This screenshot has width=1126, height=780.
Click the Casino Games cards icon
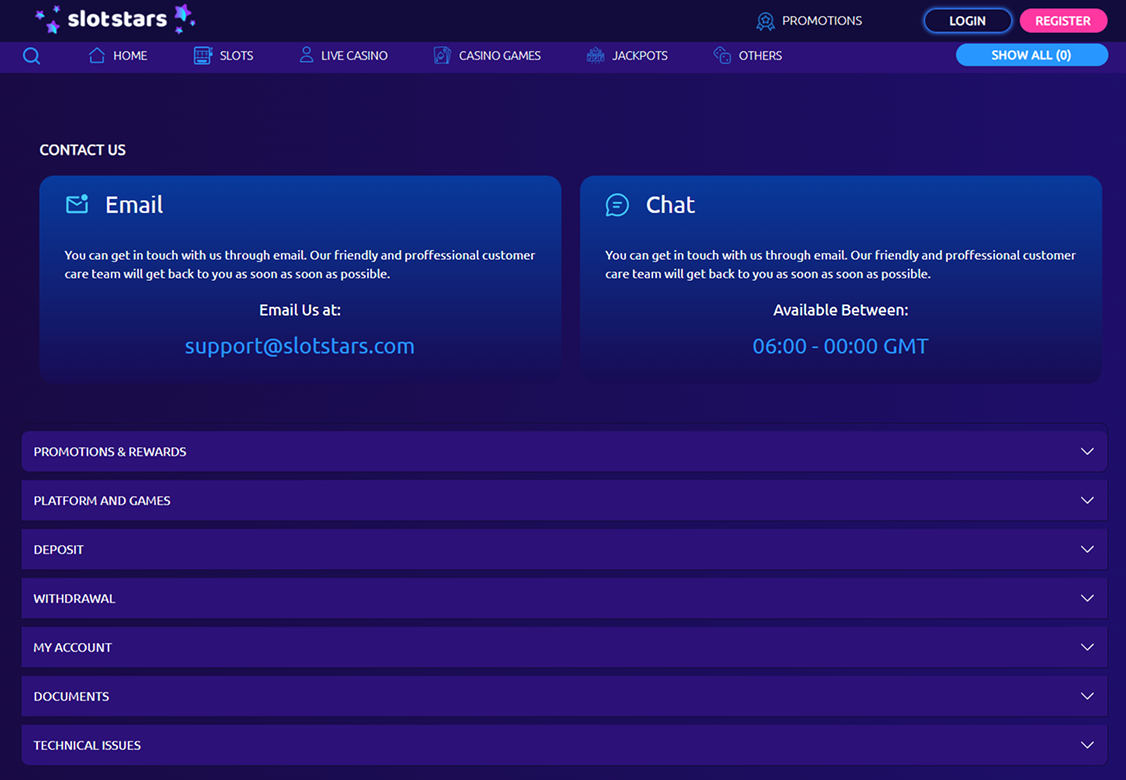pyautogui.click(x=442, y=55)
